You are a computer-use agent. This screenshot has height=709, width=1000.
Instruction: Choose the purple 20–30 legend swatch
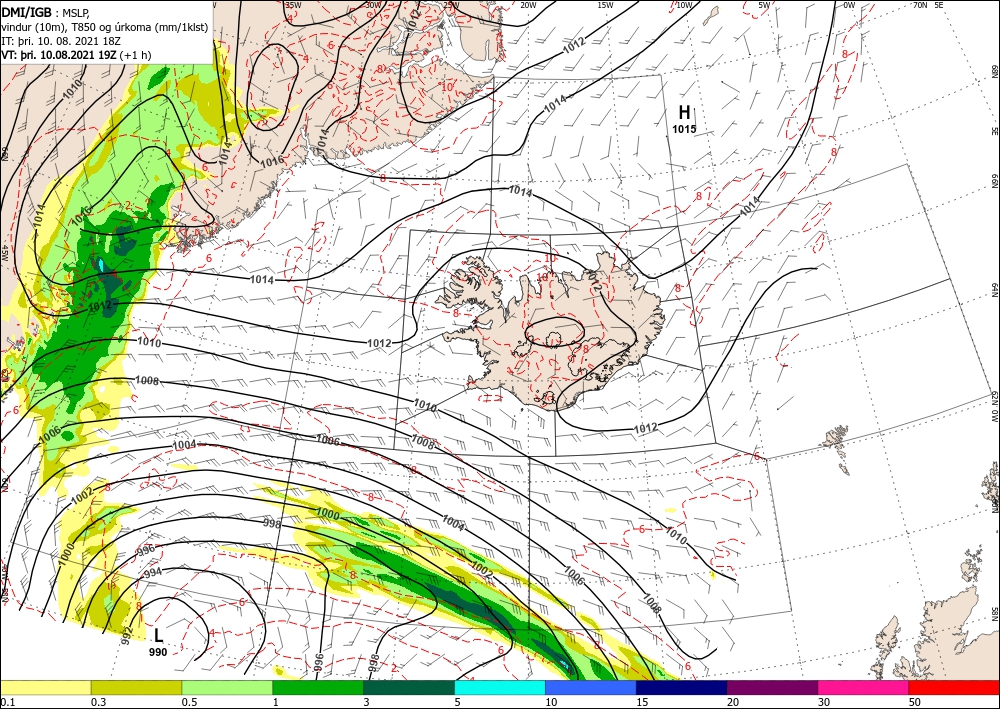[x=772, y=687]
